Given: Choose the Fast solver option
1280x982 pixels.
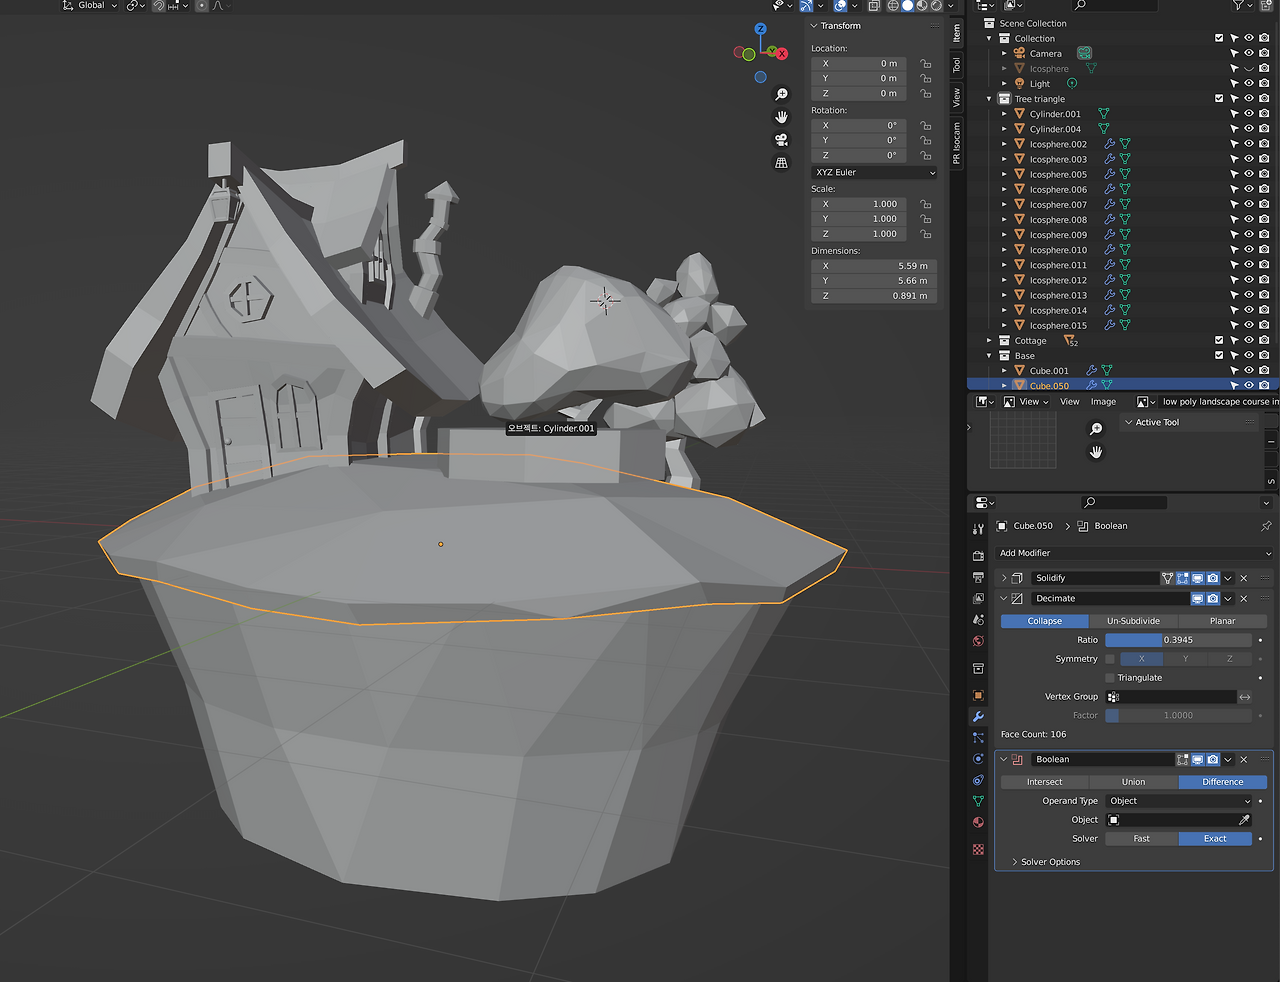Looking at the screenshot, I should point(1141,839).
